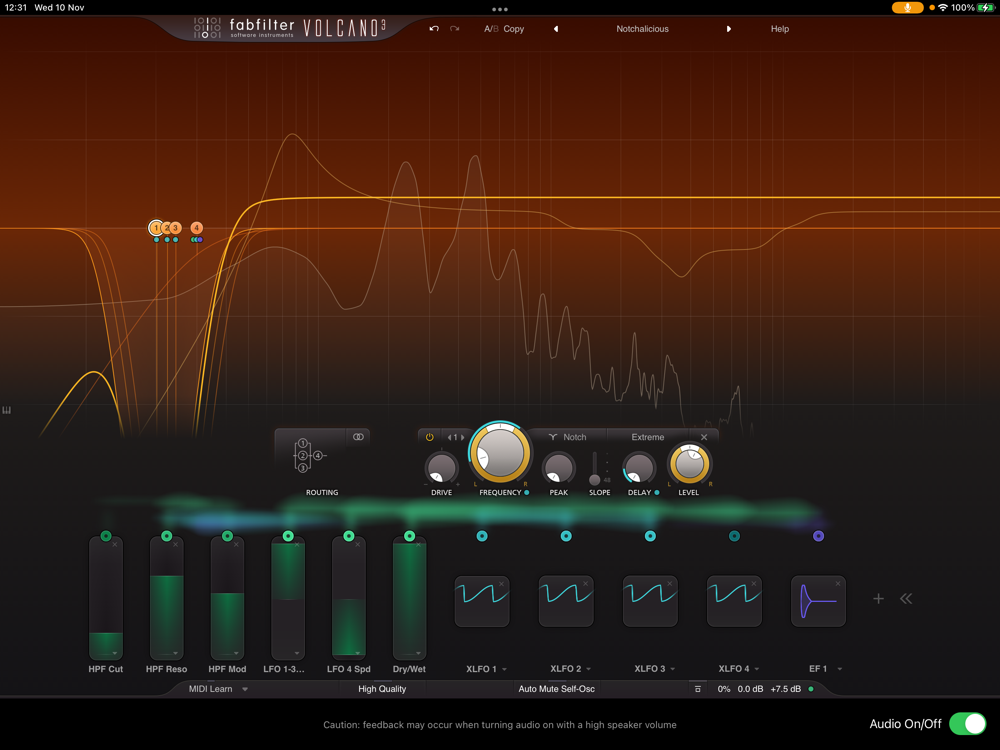Click the LFO 4 Spd slider
Screen dimensions: 1000x750
coord(348,598)
